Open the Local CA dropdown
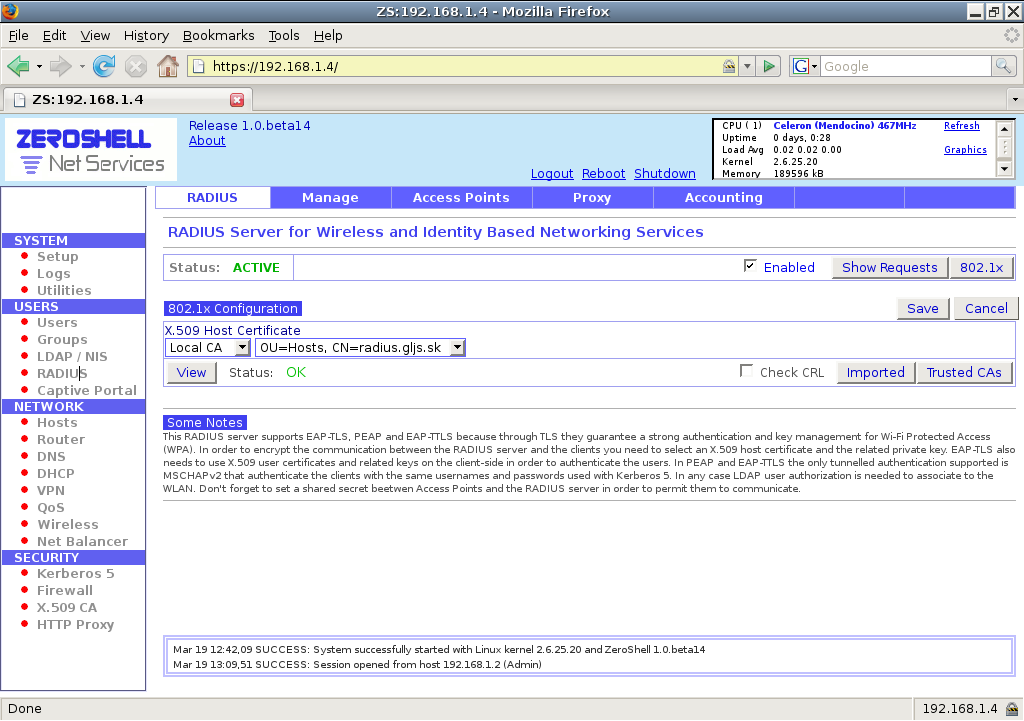The height and width of the screenshot is (721, 1024). [207, 347]
